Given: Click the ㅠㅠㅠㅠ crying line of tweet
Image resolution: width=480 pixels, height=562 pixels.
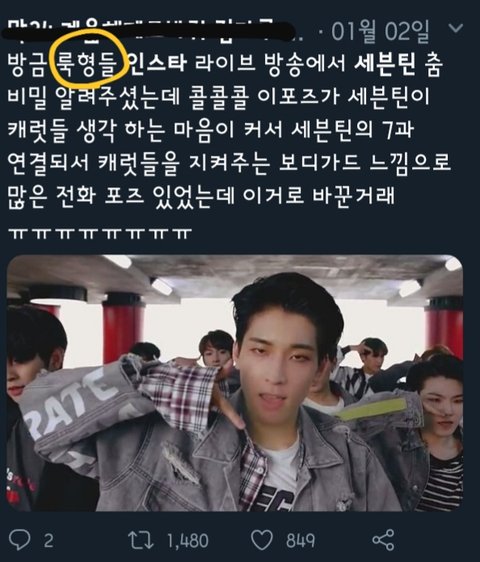Looking at the screenshot, I should coord(100,233).
